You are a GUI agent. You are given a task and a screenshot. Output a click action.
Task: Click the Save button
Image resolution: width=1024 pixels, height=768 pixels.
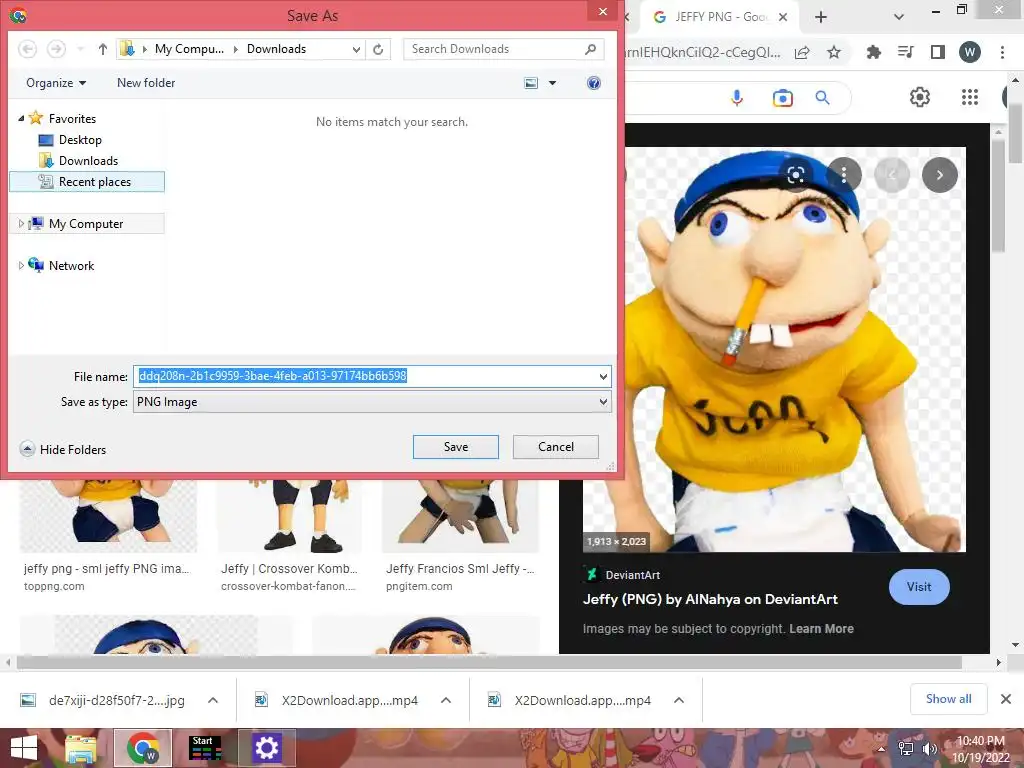456,447
